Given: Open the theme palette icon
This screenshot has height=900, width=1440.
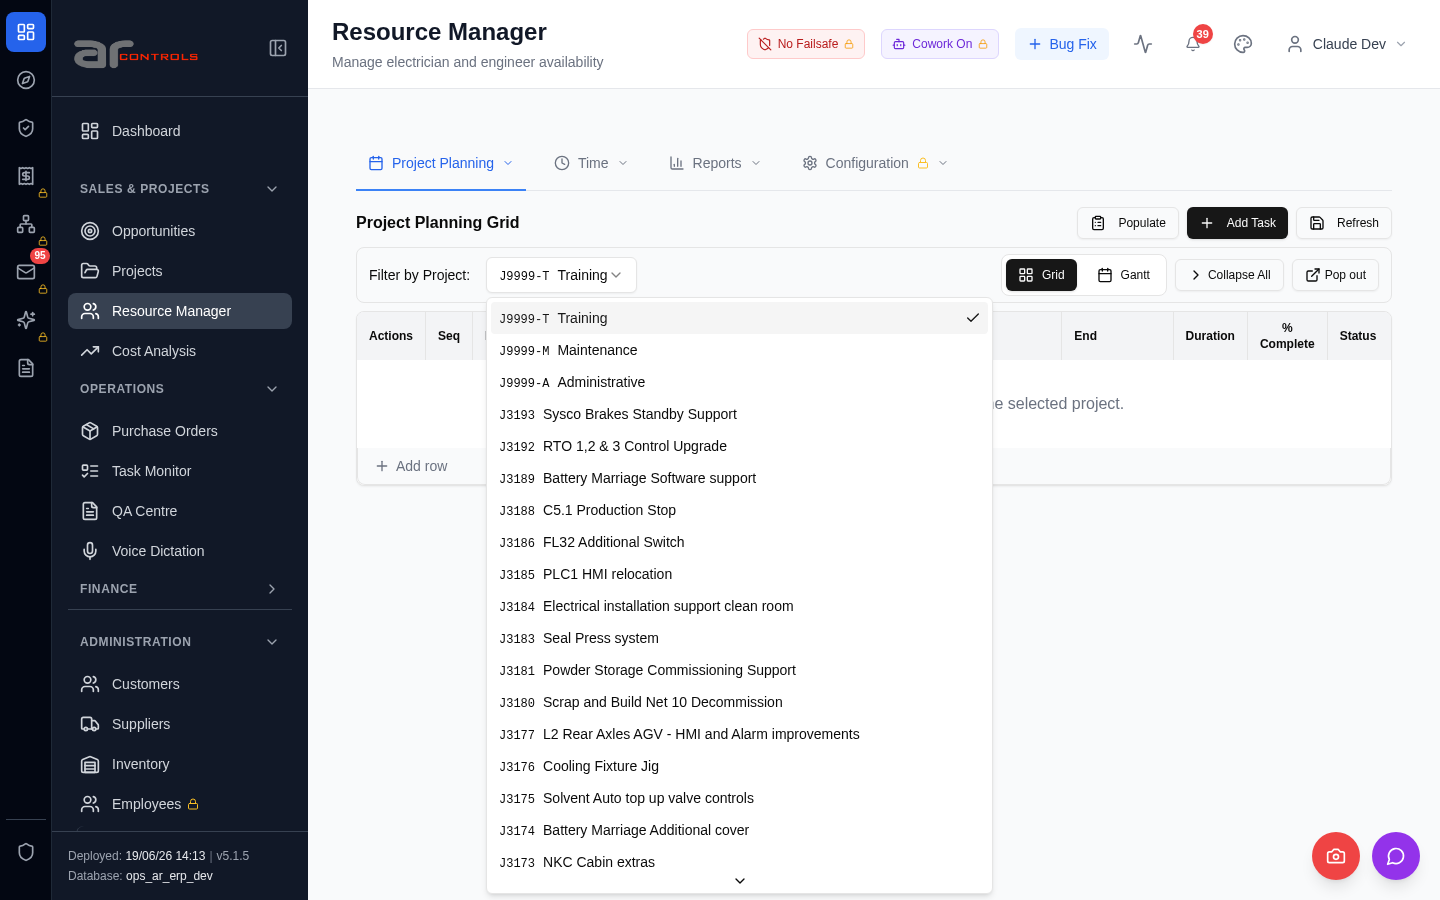Looking at the screenshot, I should pos(1243,44).
